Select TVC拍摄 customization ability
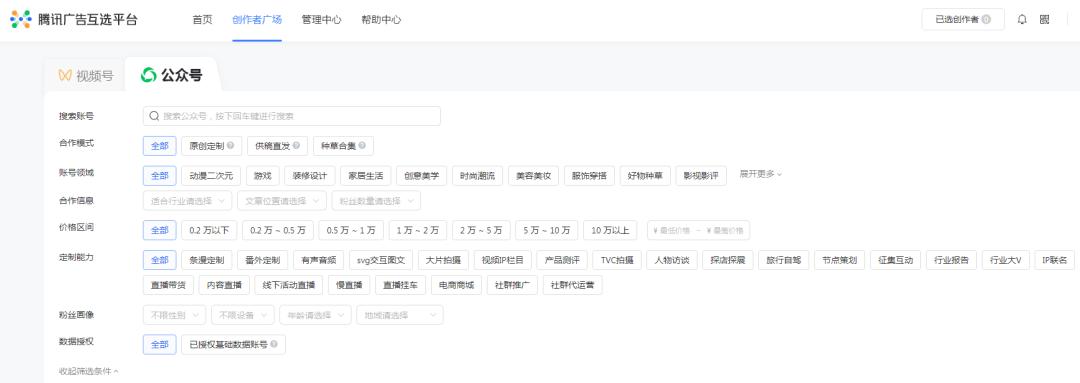Screen dimensions: 1080x383 point(616,260)
